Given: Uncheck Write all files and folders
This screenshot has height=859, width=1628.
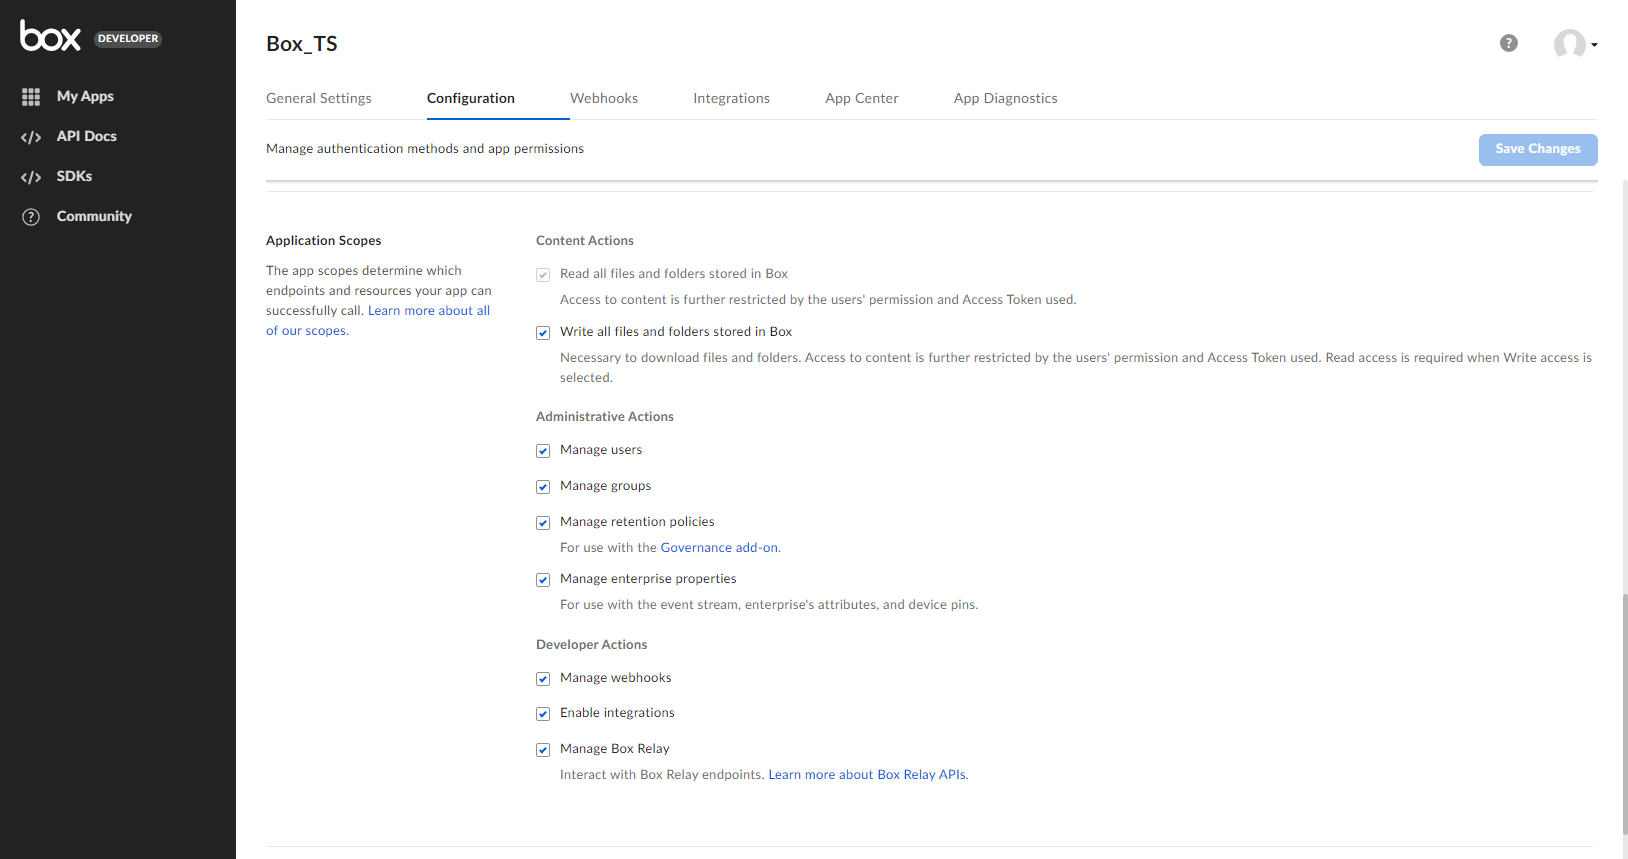Looking at the screenshot, I should pyautogui.click(x=543, y=333).
